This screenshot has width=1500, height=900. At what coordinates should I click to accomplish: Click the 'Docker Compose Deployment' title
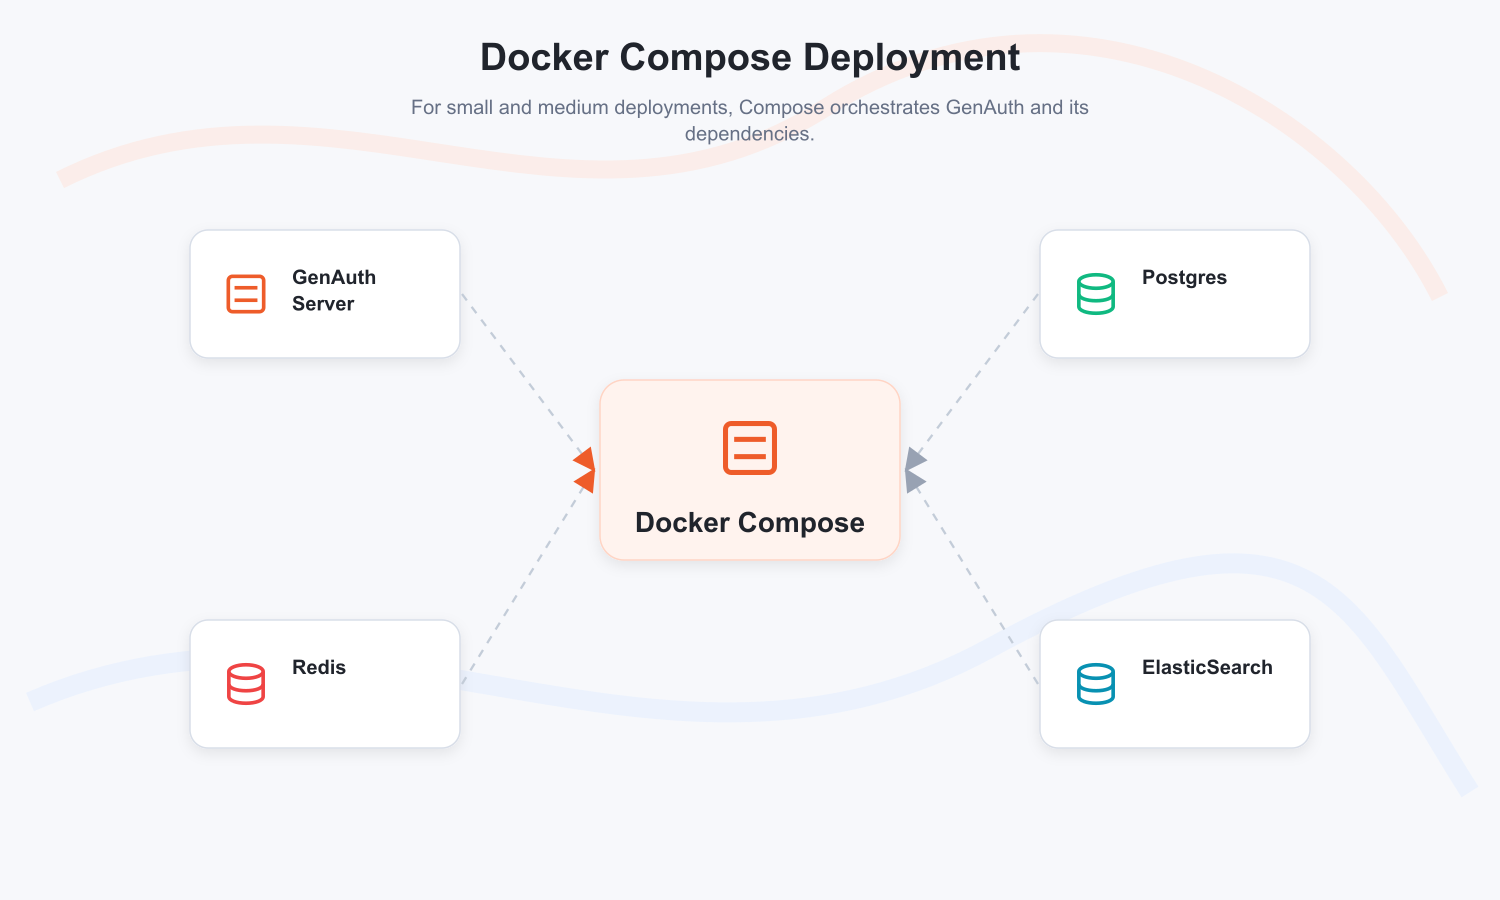[x=750, y=57]
